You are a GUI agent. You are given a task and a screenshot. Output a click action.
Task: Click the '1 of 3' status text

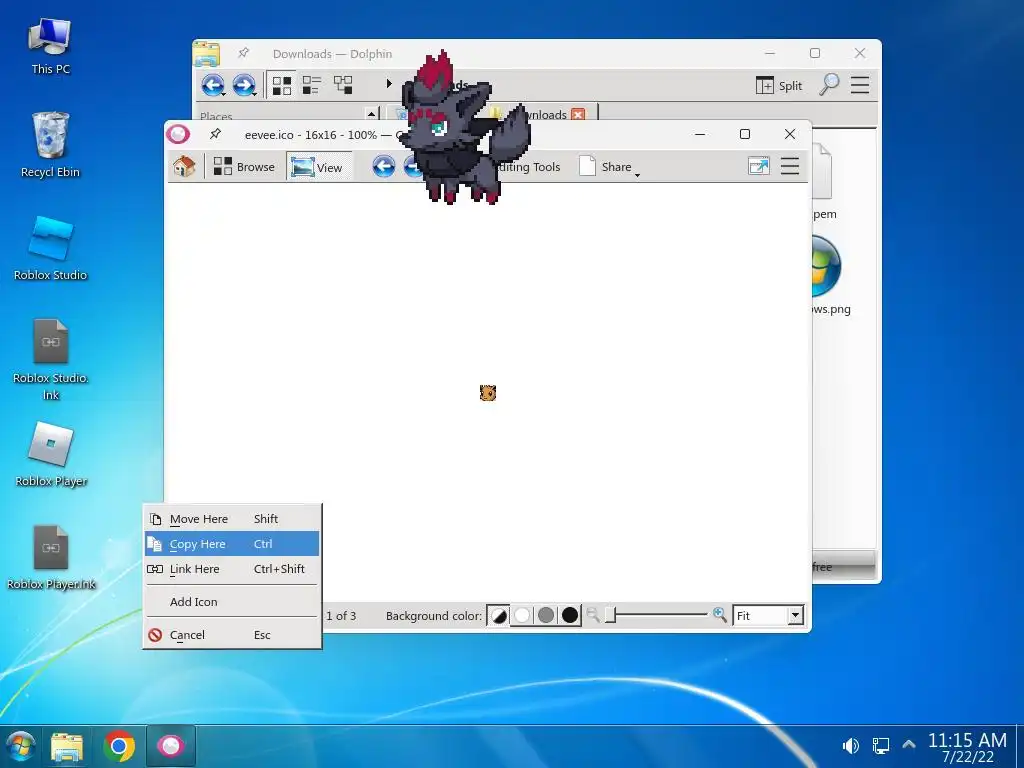341,615
